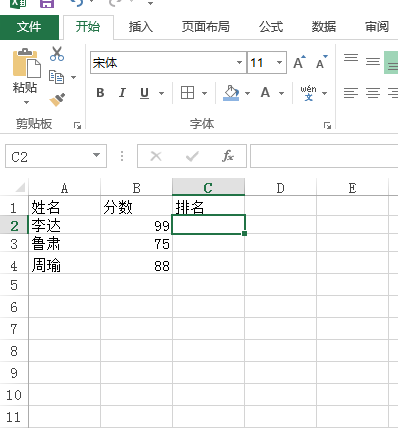Expand the phonetic guide dropdown arrow

(x=324, y=93)
